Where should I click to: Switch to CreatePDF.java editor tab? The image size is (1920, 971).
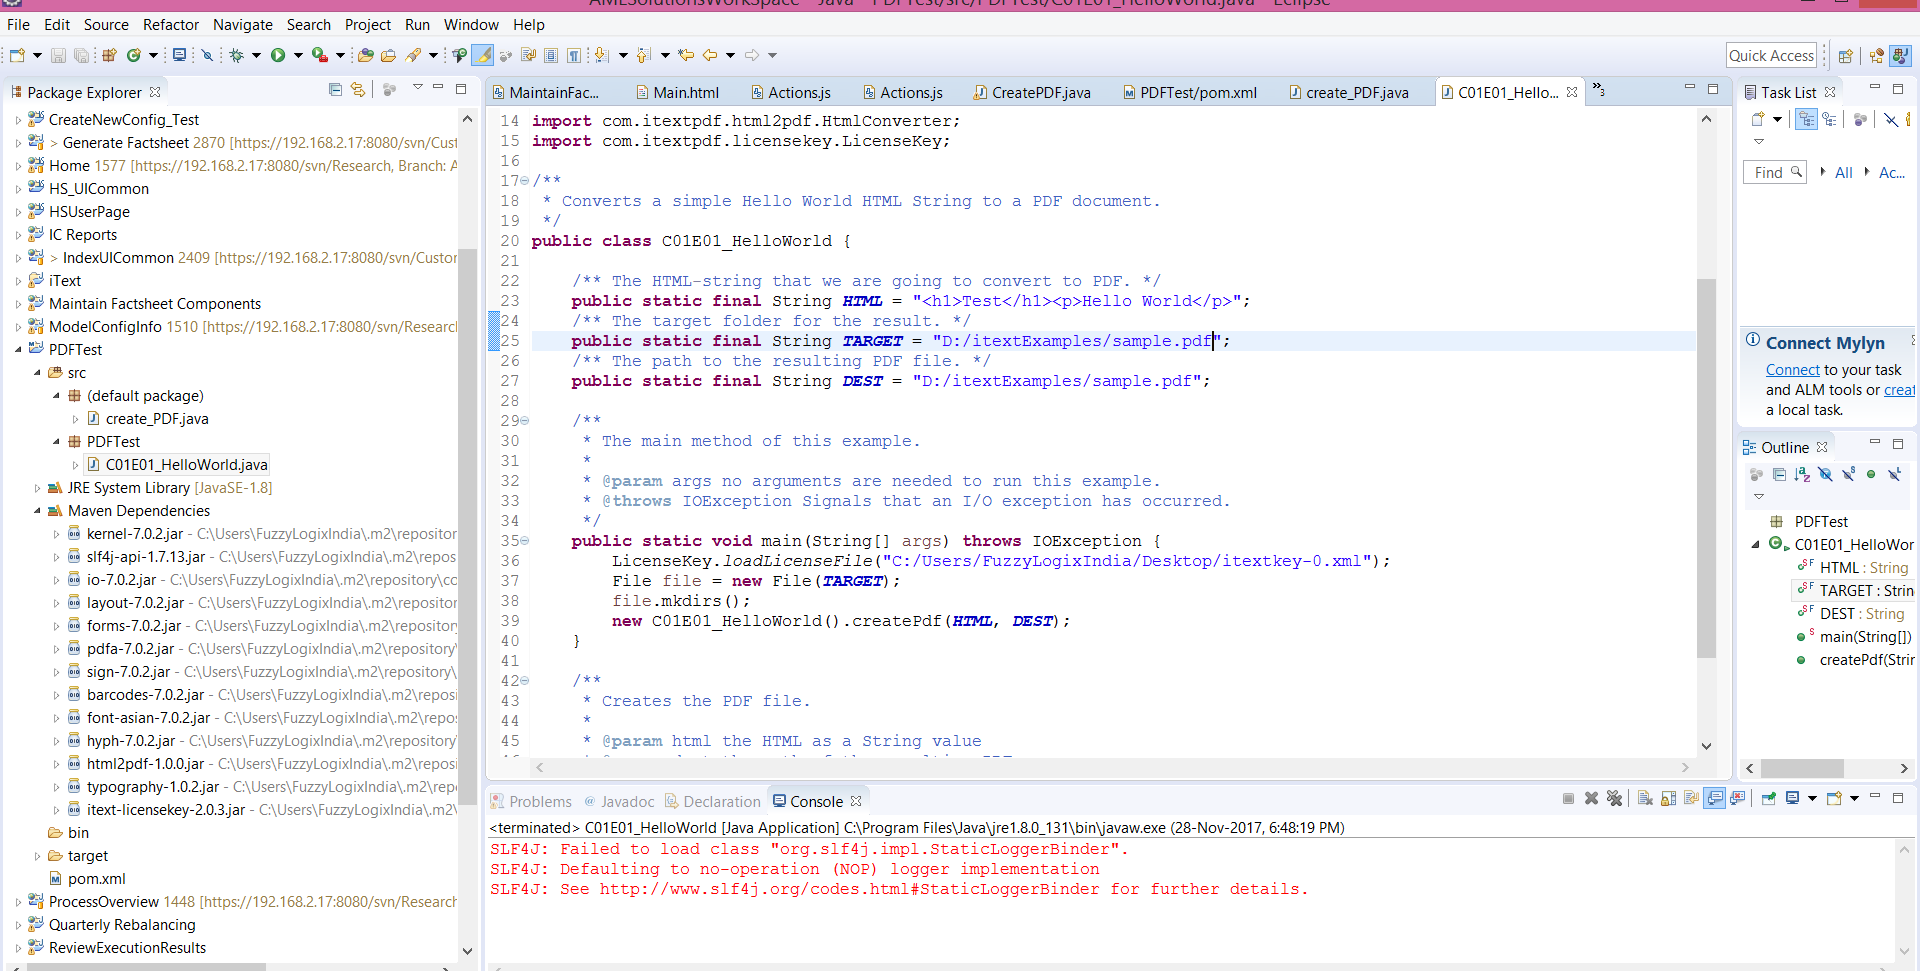pyautogui.click(x=1033, y=92)
